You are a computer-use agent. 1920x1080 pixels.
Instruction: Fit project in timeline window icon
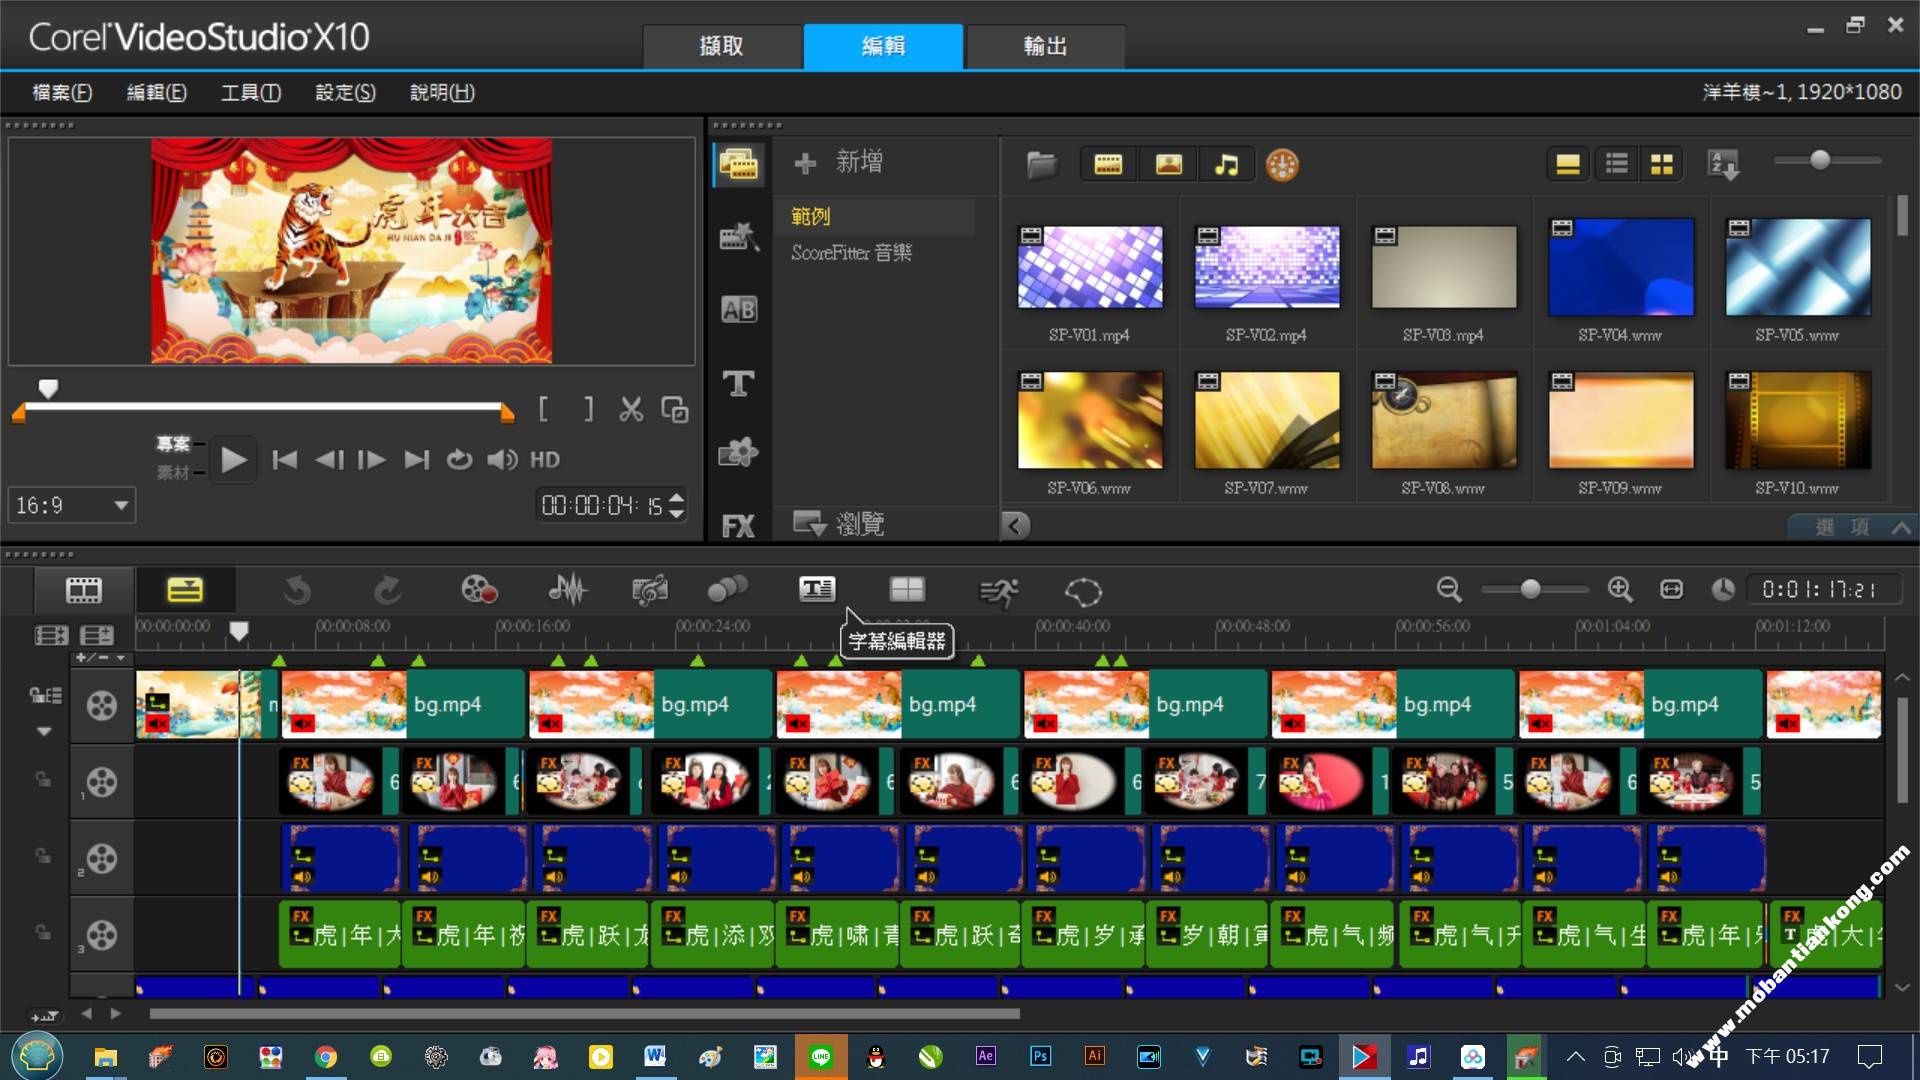(1672, 590)
